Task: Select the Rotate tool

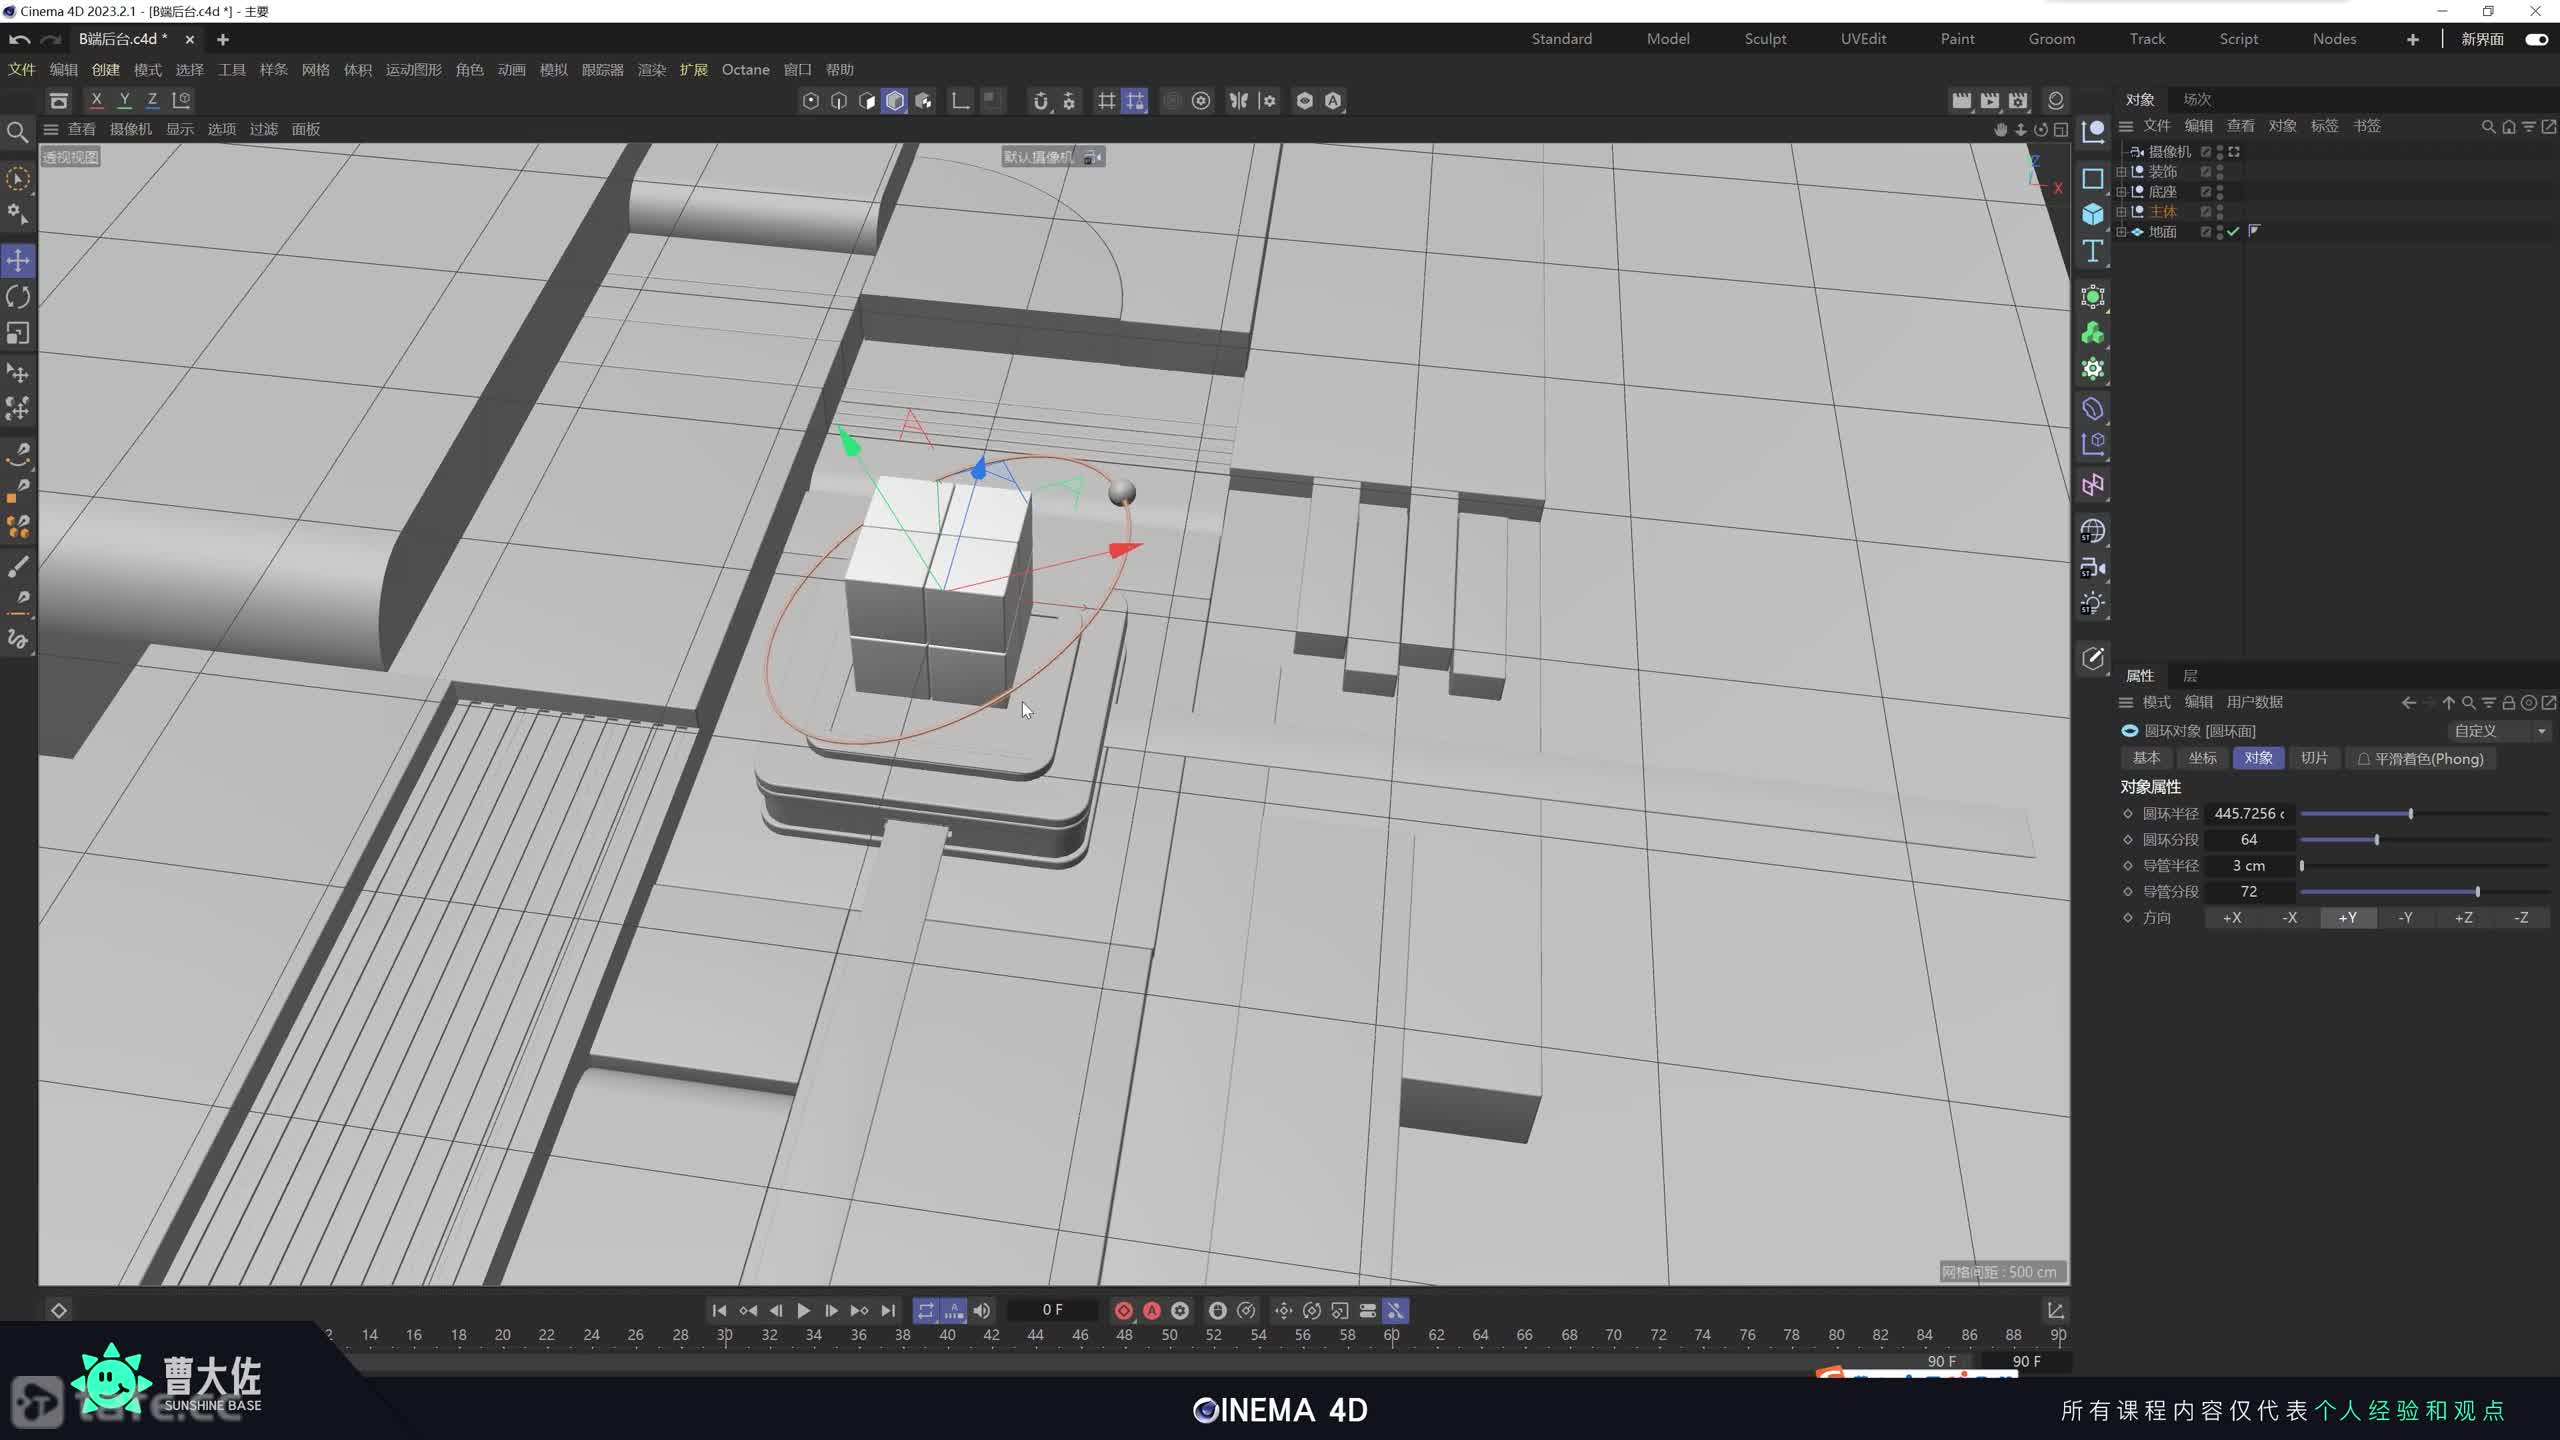Action: [18, 297]
